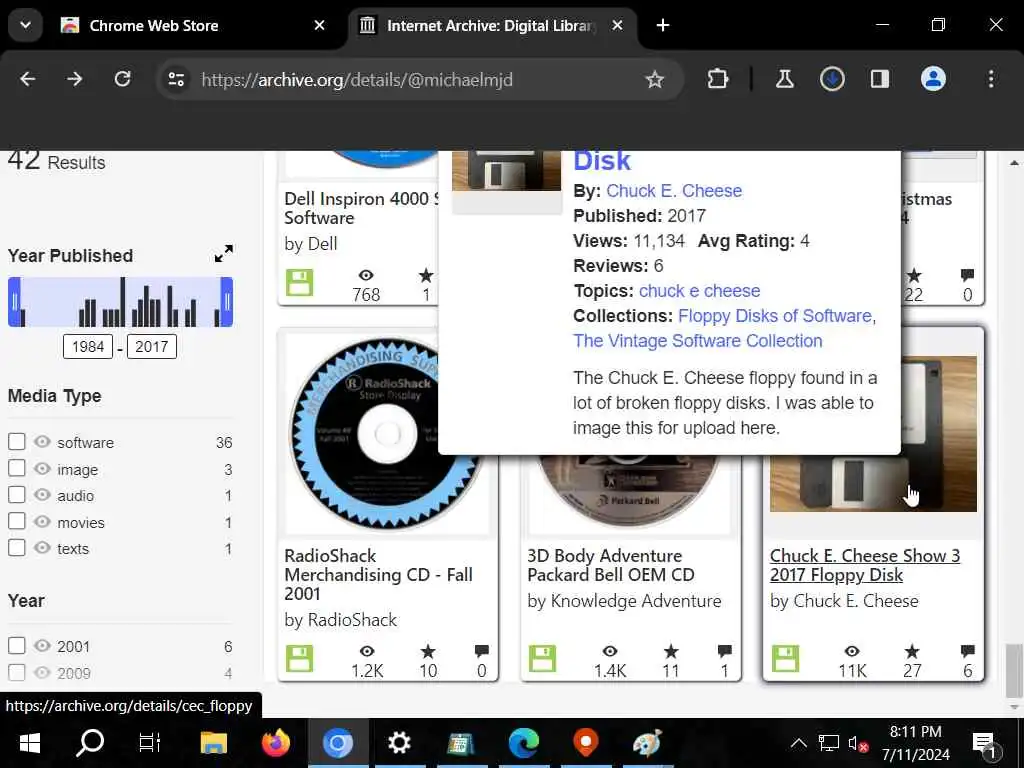Go forward with the browser forward arrow
Image resolution: width=1024 pixels, height=768 pixels.
[x=74, y=80]
